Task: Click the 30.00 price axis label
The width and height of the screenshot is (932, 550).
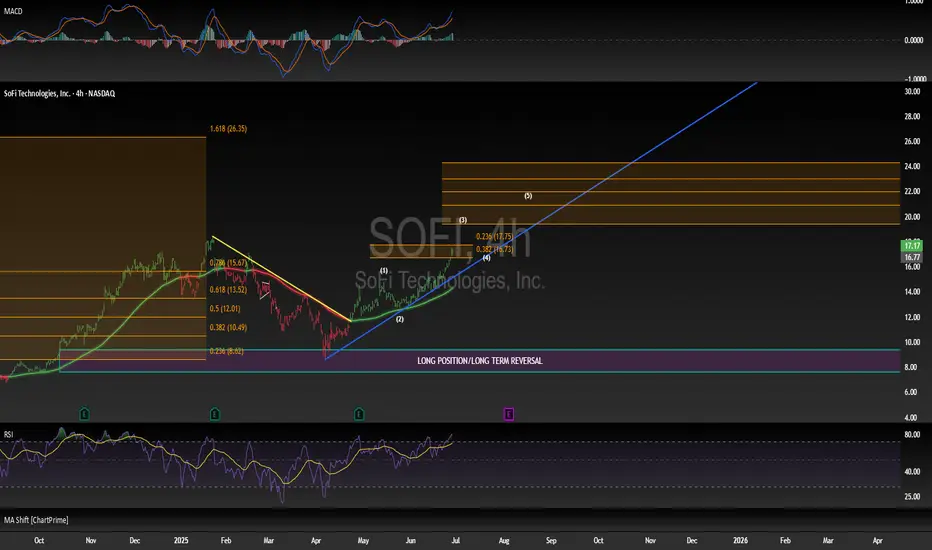Action: [912, 92]
